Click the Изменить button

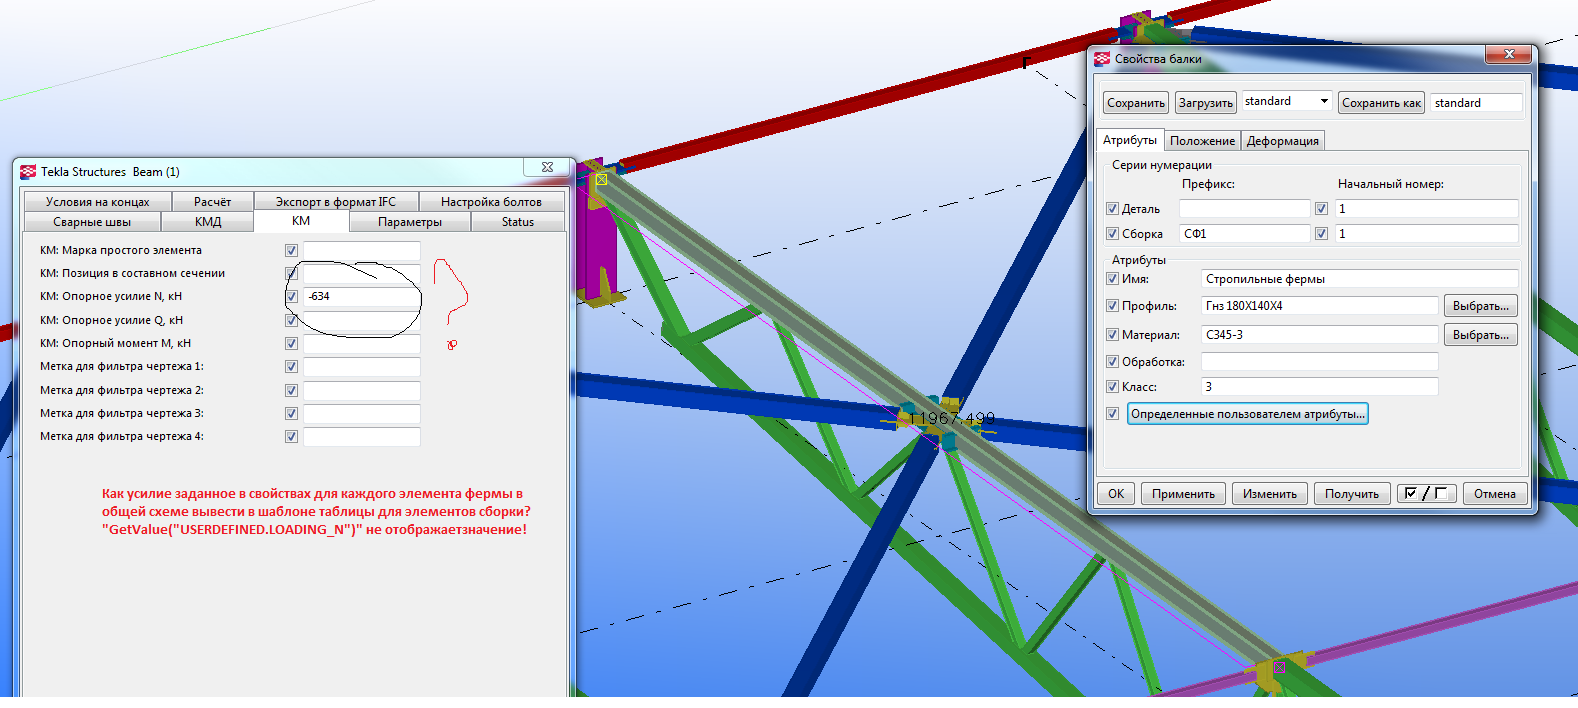1269,494
